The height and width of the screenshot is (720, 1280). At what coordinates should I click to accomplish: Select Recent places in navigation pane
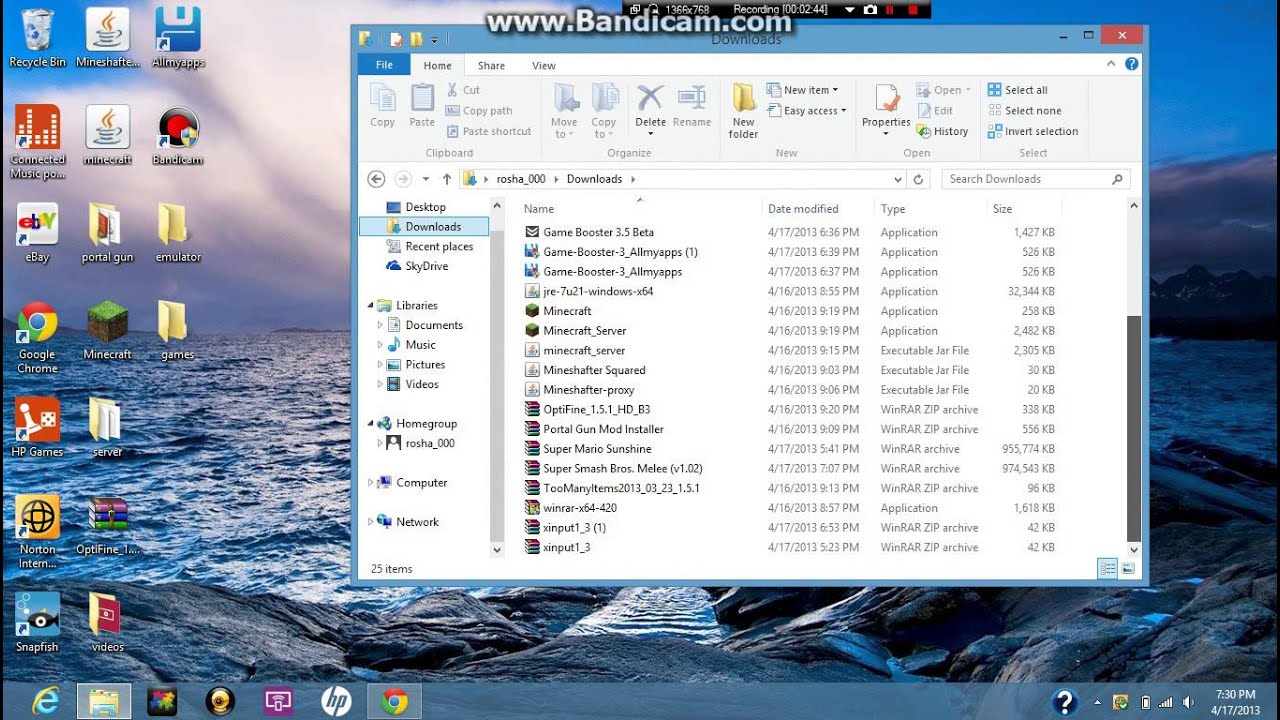pos(439,246)
